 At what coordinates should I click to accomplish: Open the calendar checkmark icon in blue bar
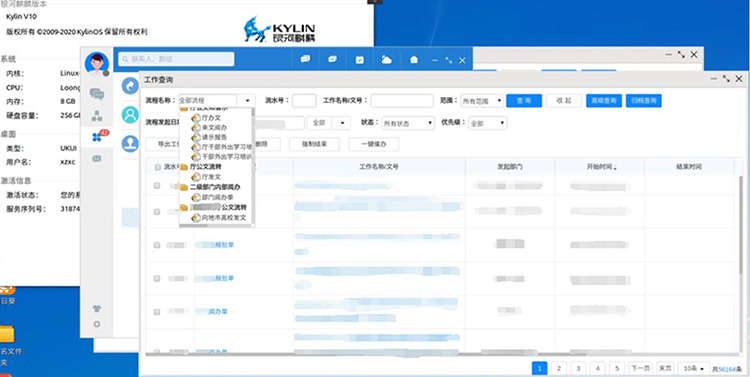pyautogui.click(x=360, y=60)
